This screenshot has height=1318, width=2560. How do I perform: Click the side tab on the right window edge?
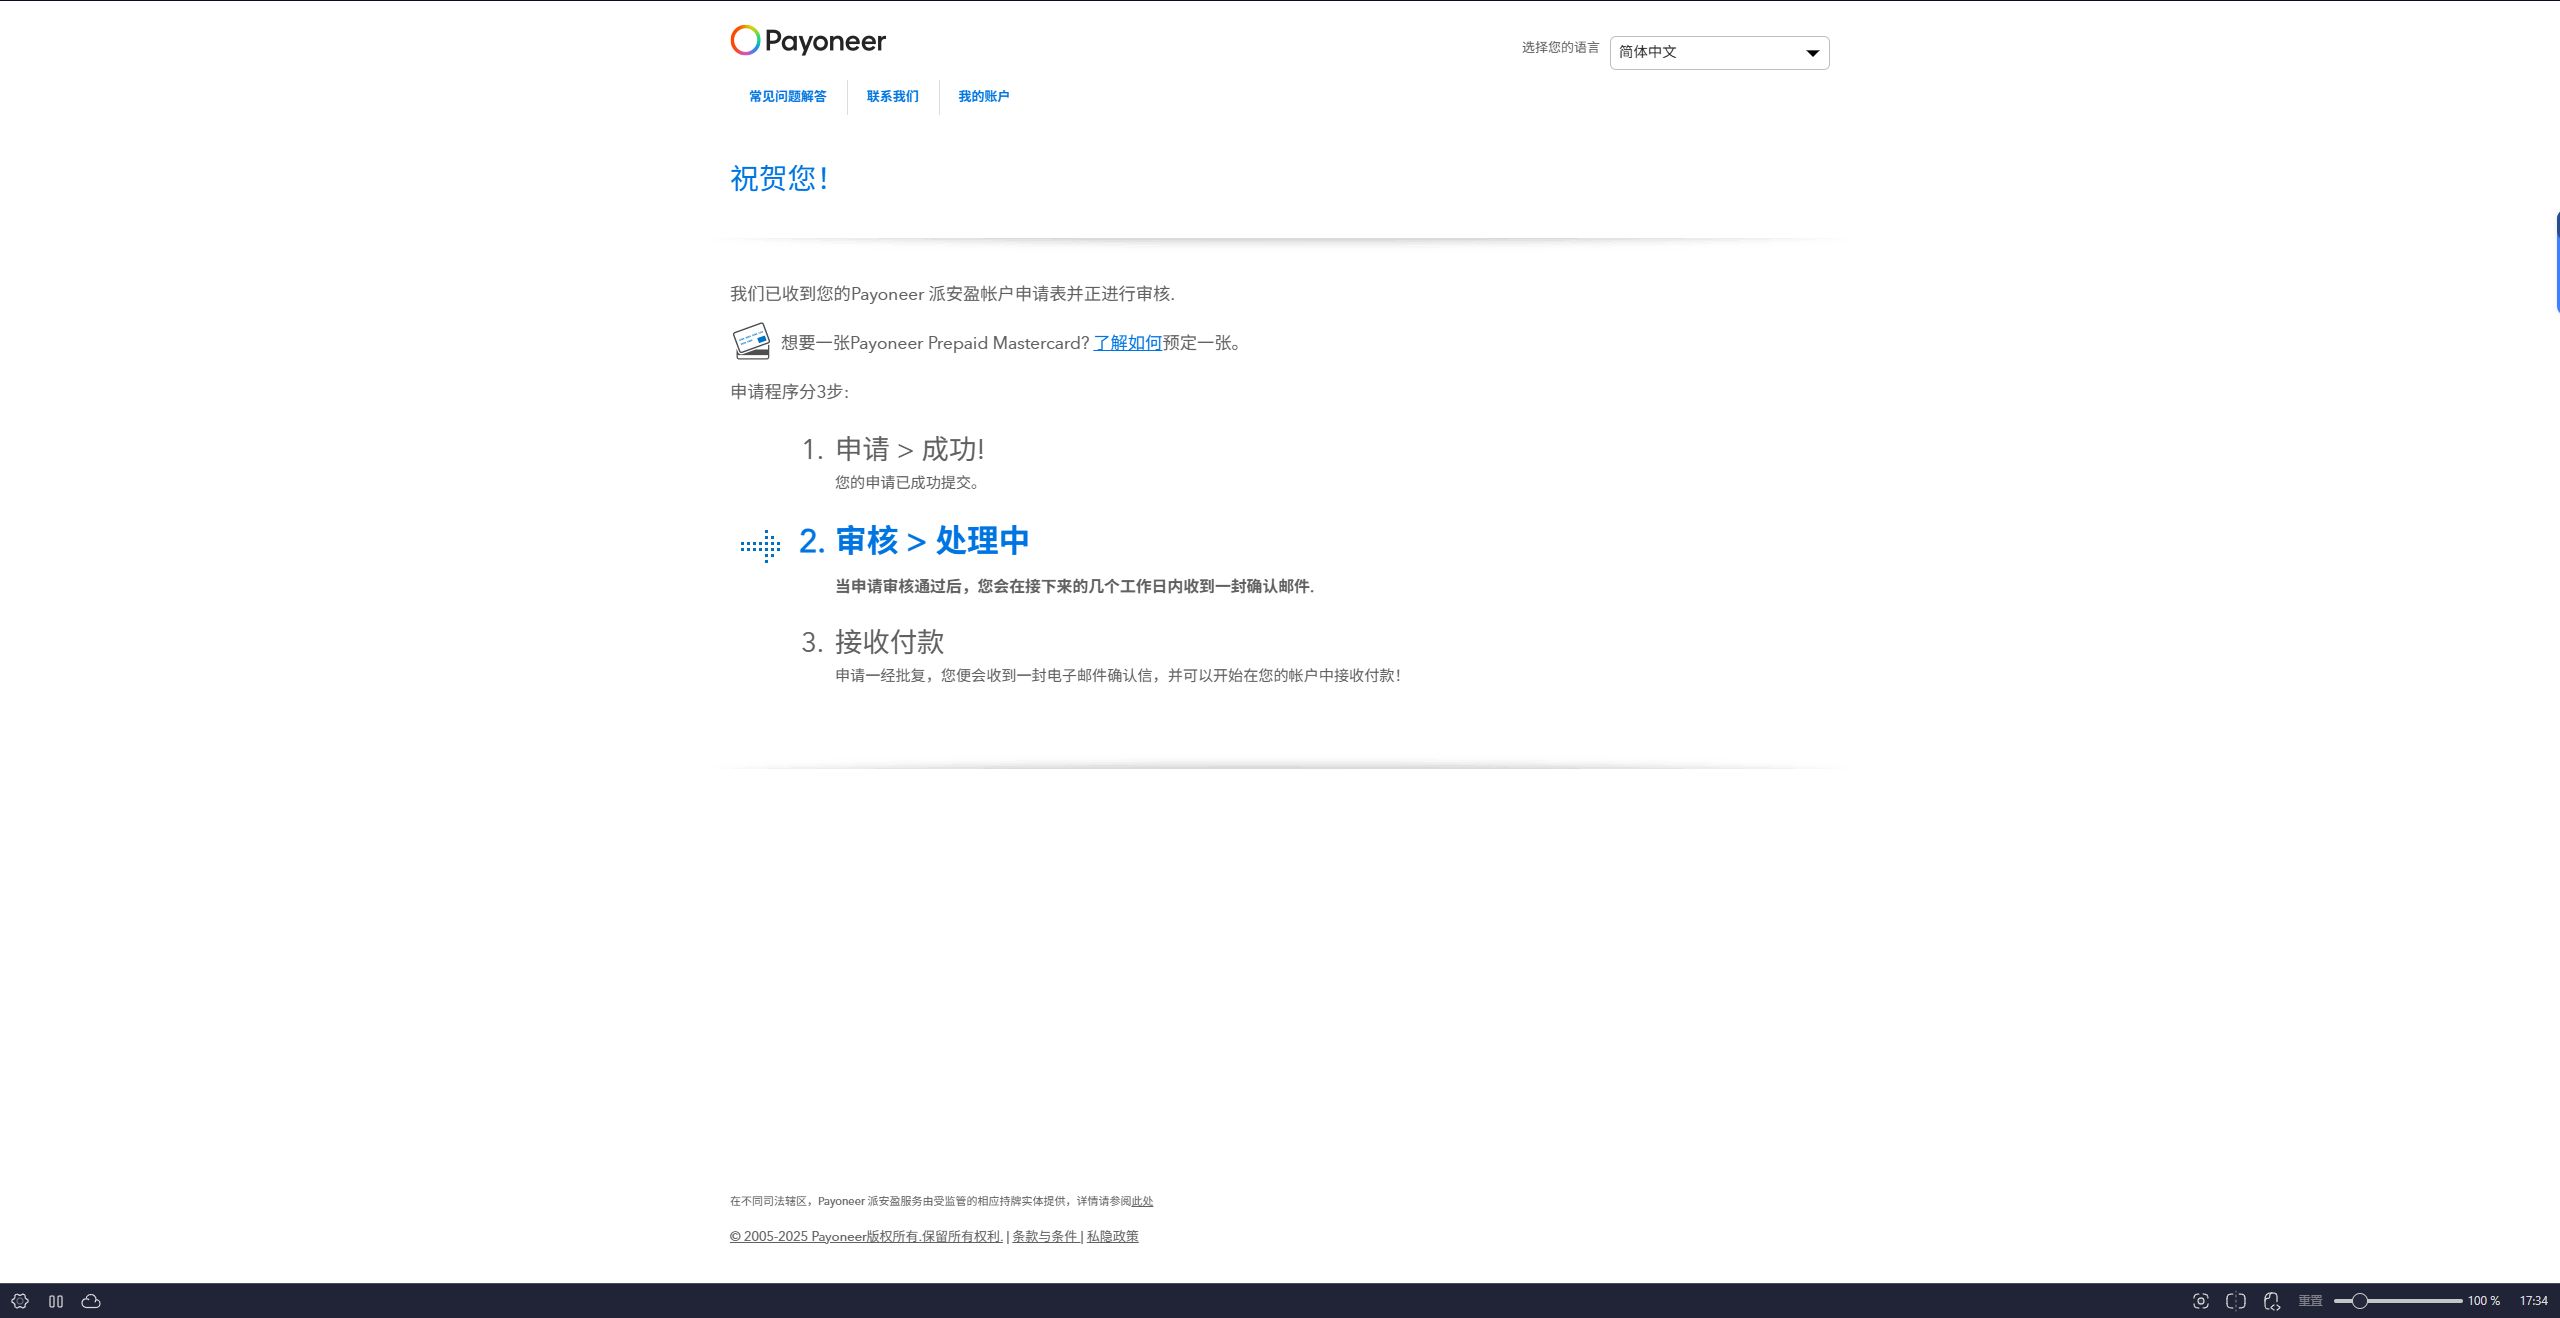(2556, 262)
